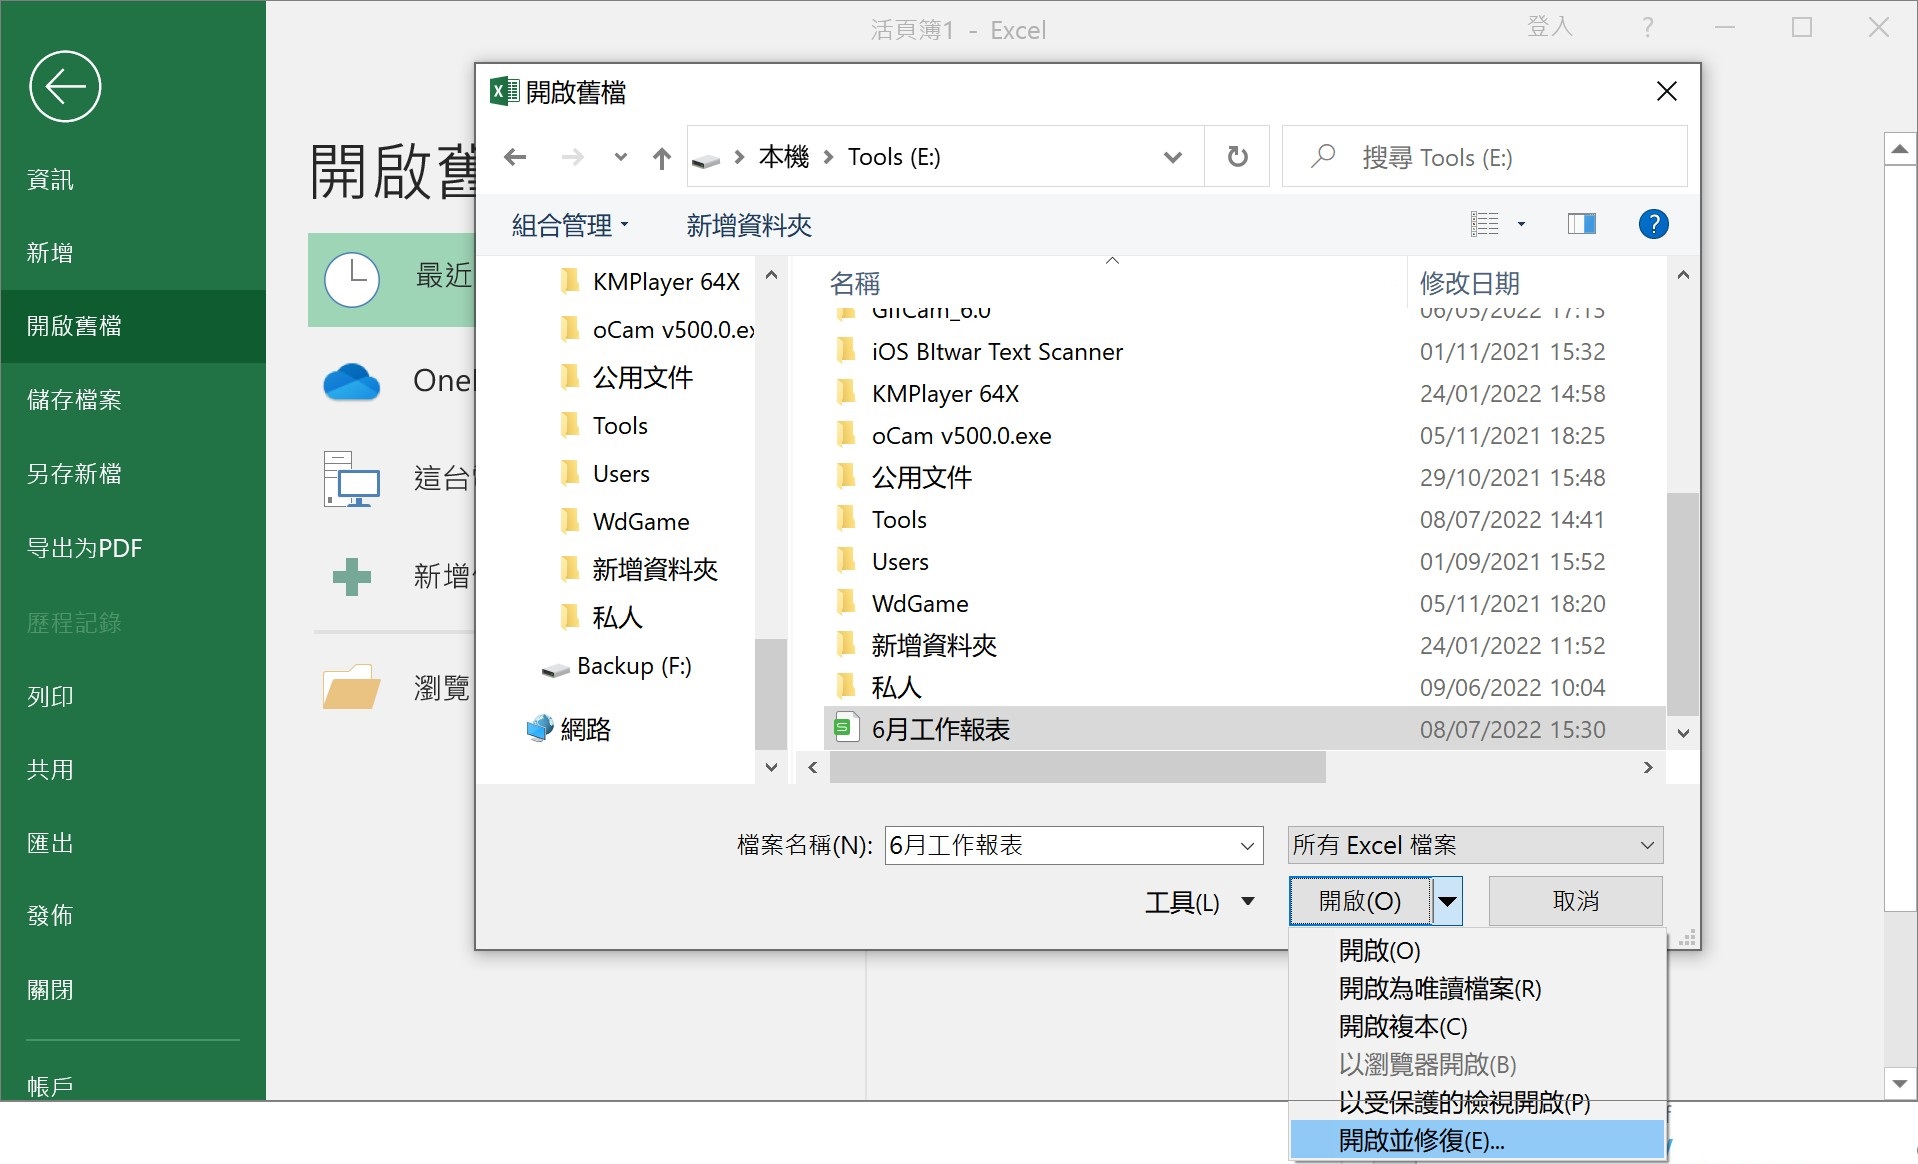Image resolution: width=1918 pixels, height=1164 pixels.
Task: Open view options dropdown arrow
Action: click(1521, 224)
